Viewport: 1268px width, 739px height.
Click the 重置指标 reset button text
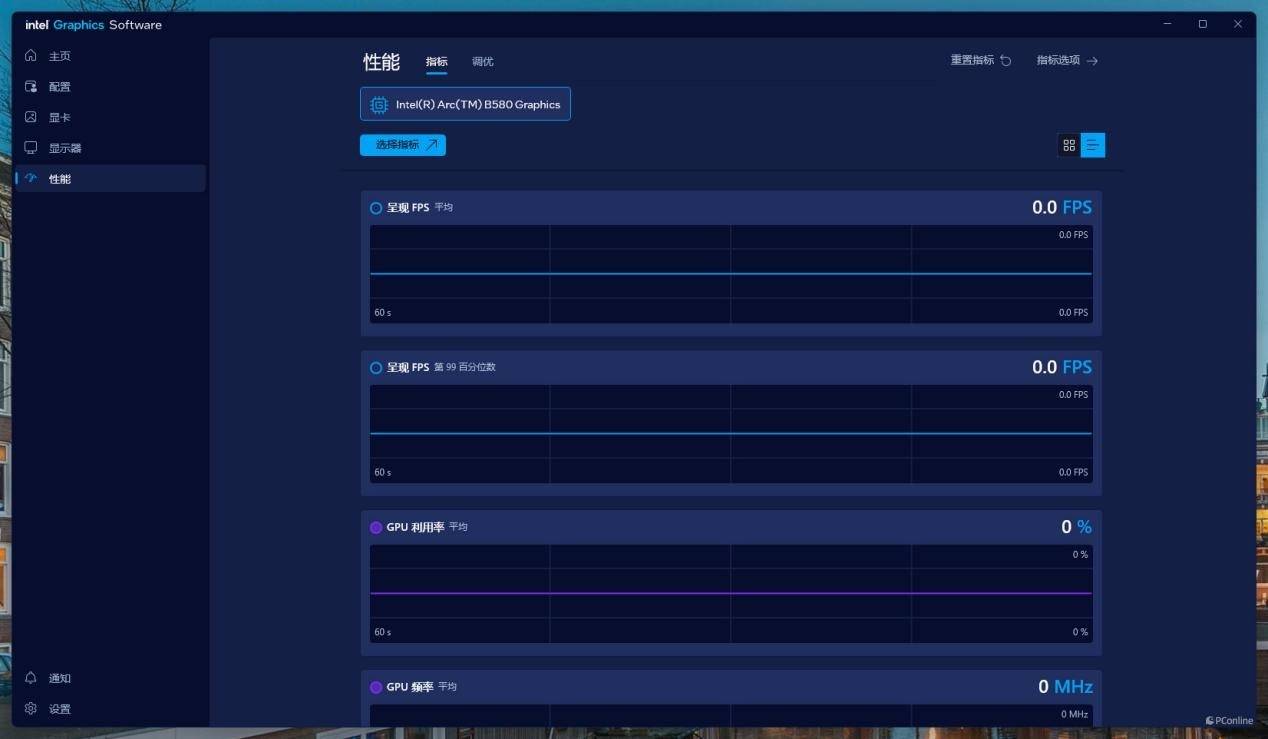click(x=972, y=61)
